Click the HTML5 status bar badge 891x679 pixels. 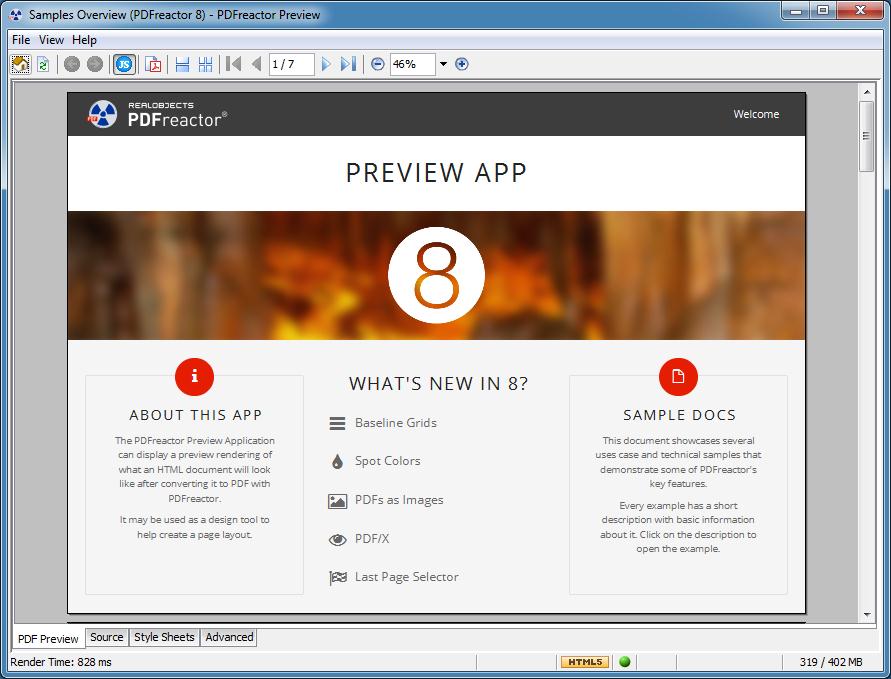[585, 662]
